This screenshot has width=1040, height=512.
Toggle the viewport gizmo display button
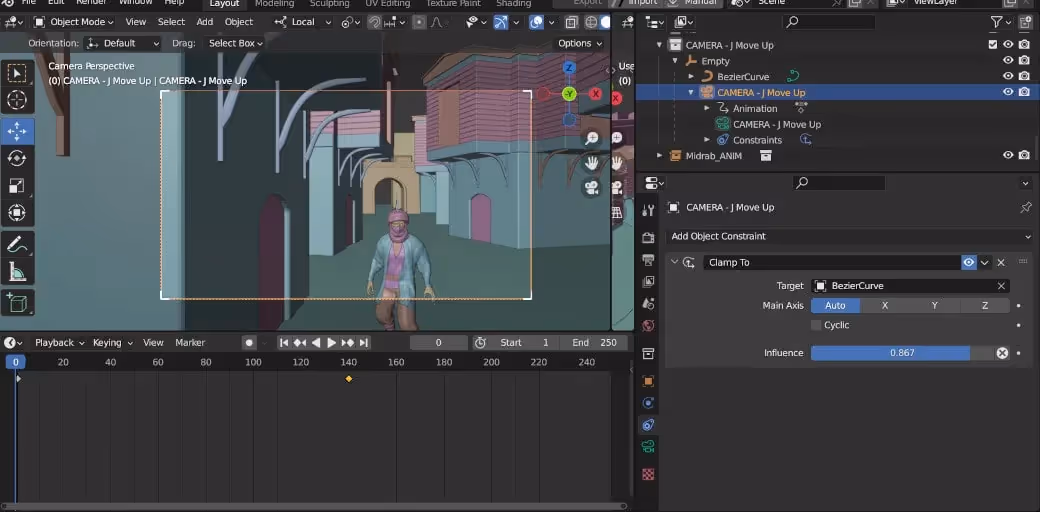501,22
